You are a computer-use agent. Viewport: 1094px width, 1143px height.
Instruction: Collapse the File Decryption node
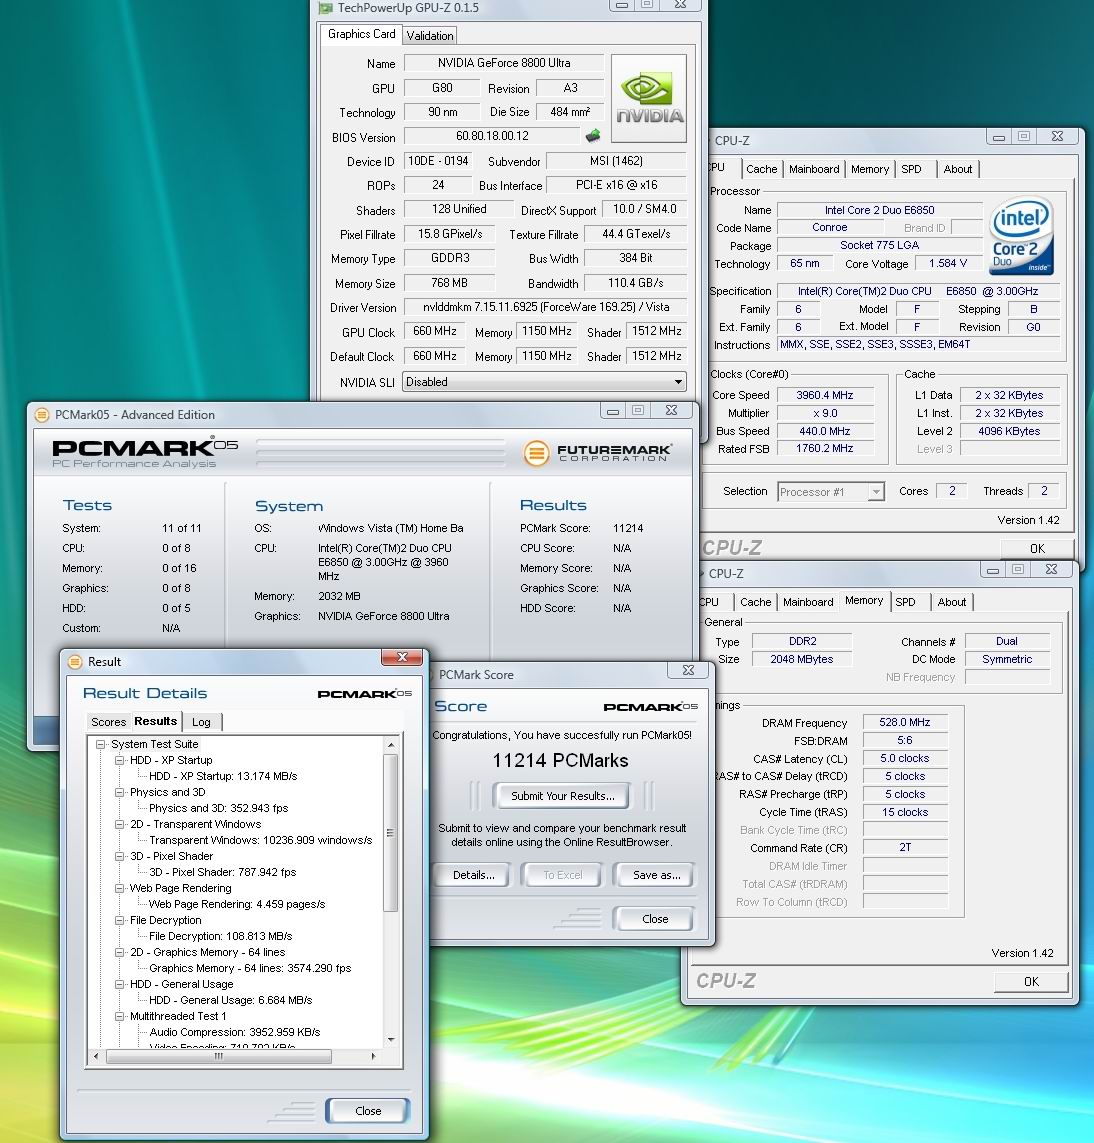click(120, 921)
